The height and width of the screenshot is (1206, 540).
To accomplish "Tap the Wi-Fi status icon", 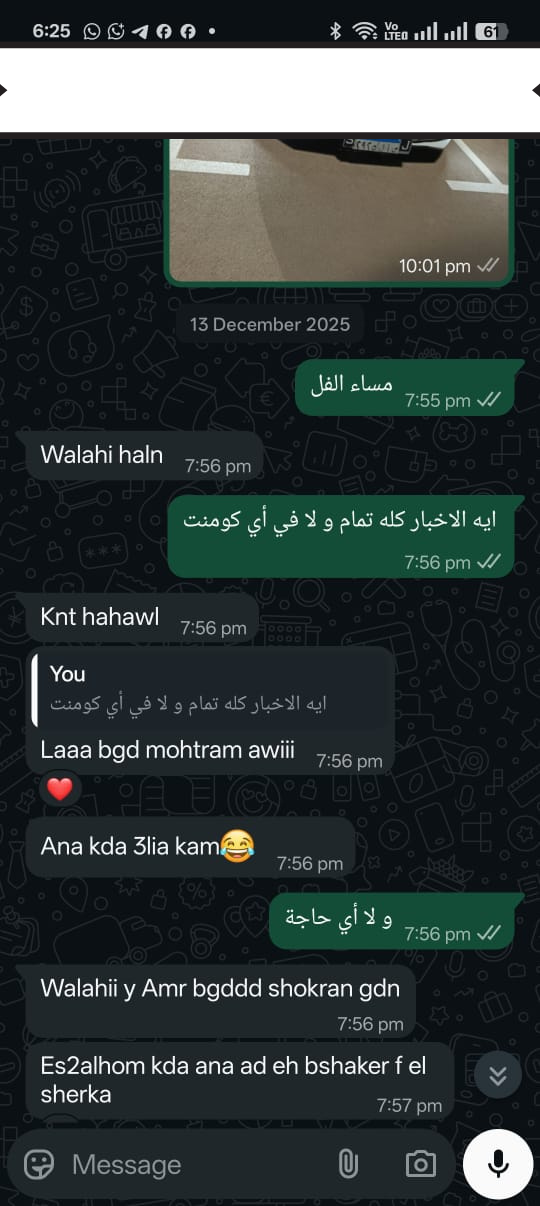I will pyautogui.click(x=365, y=31).
